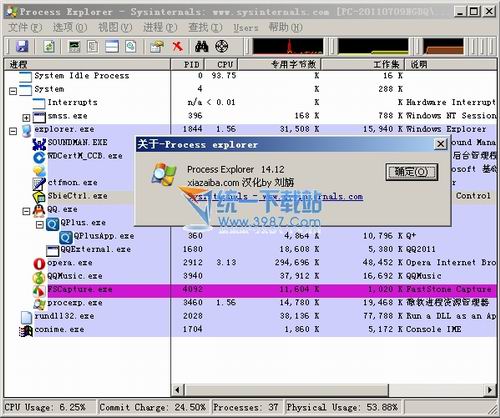500x418 pixels.
Task: Select the QQExternal.exe row
Action: tap(250, 249)
